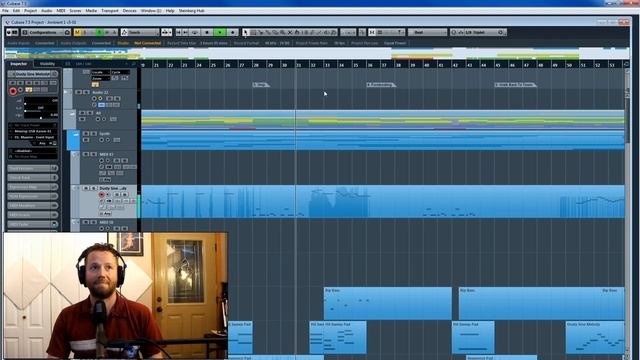Mute the Audio 11 track
640x360 pixels.
point(79,92)
